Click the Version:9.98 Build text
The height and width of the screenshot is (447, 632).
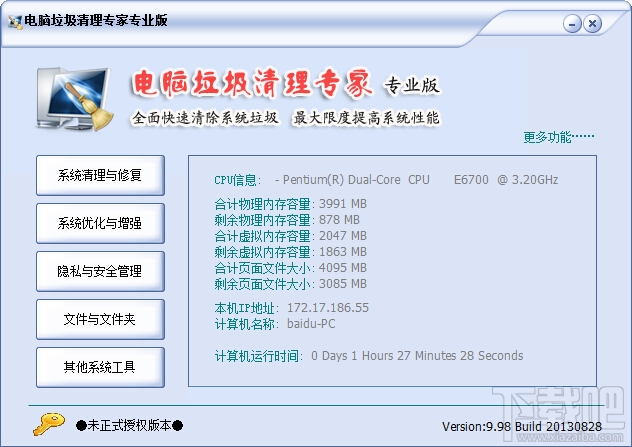(x=522, y=426)
